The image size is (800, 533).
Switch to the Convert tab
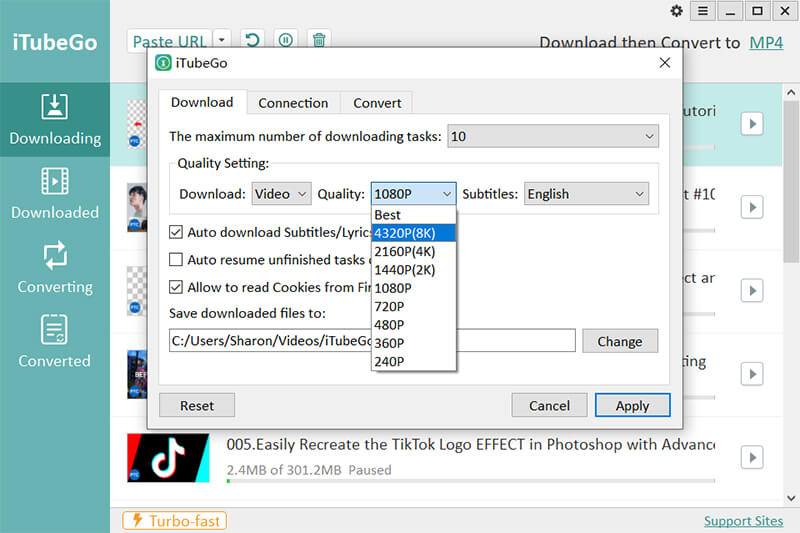[377, 103]
